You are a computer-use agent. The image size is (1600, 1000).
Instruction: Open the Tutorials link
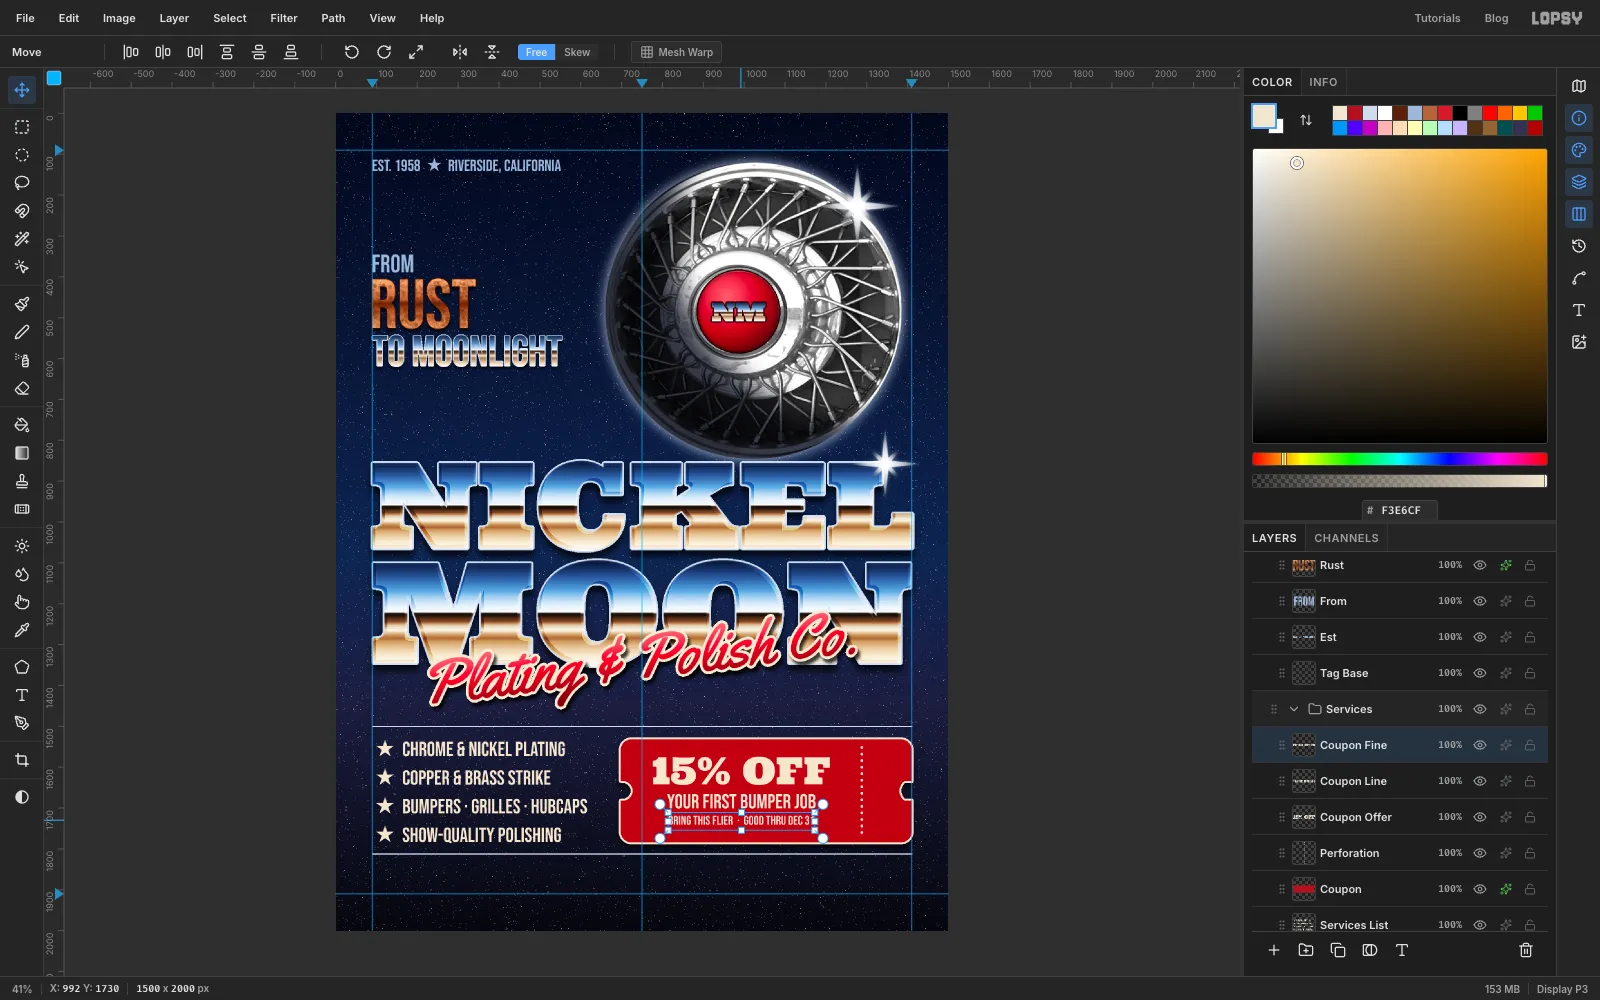tap(1437, 18)
